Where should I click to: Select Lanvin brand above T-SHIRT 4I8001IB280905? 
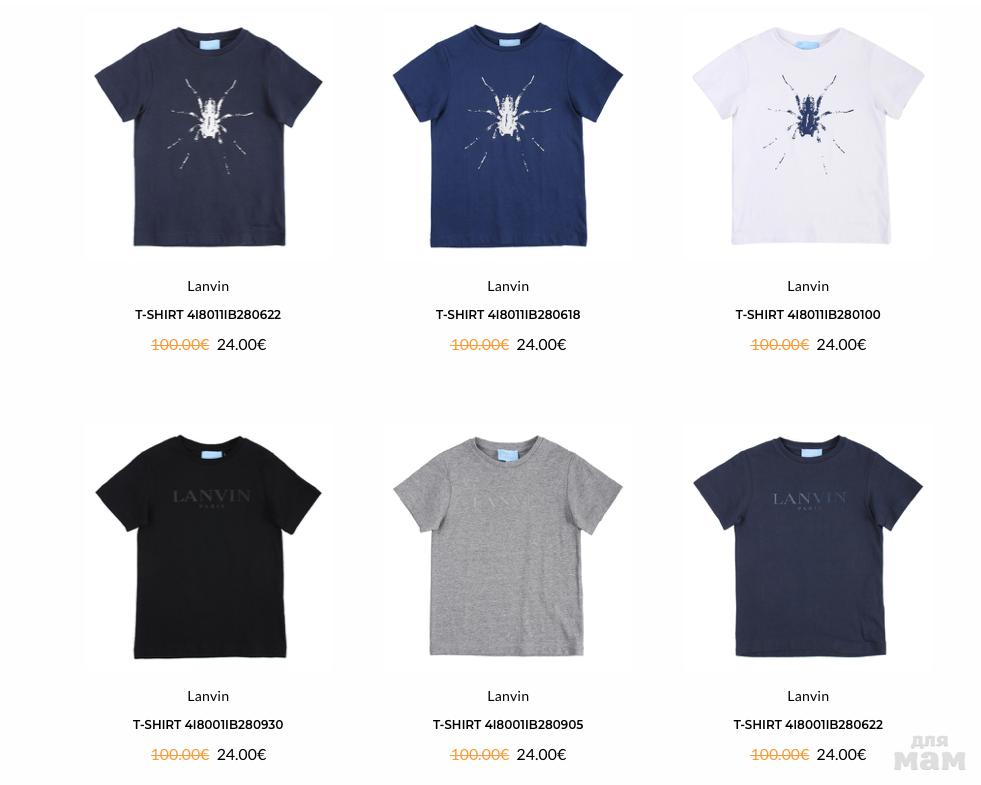tap(508, 696)
